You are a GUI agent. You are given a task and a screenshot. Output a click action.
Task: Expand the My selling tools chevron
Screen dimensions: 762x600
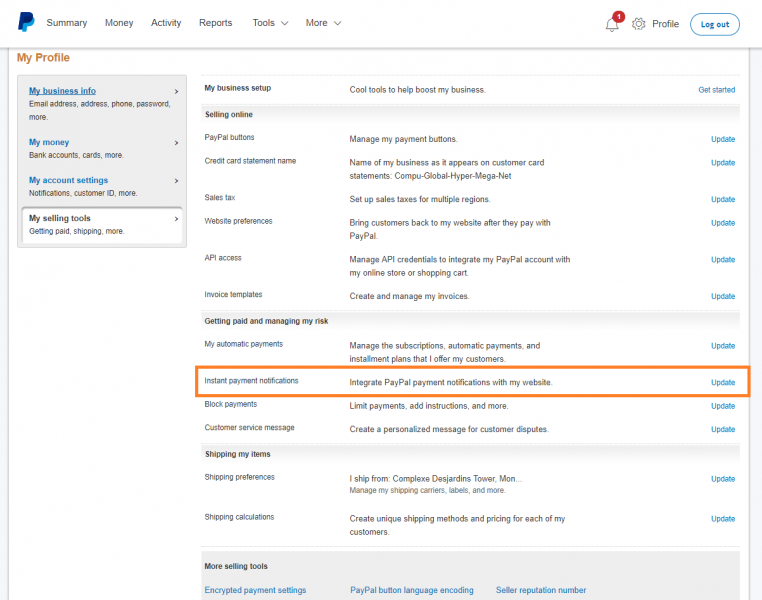(176, 219)
